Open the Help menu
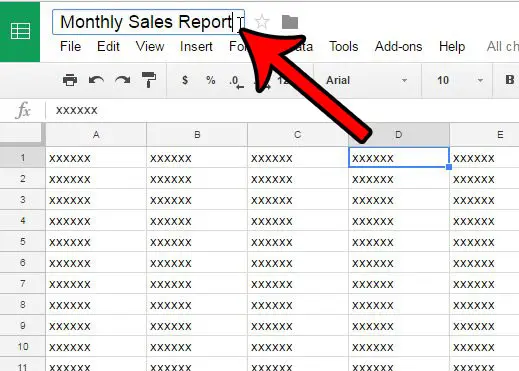 pyautogui.click(x=452, y=46)
